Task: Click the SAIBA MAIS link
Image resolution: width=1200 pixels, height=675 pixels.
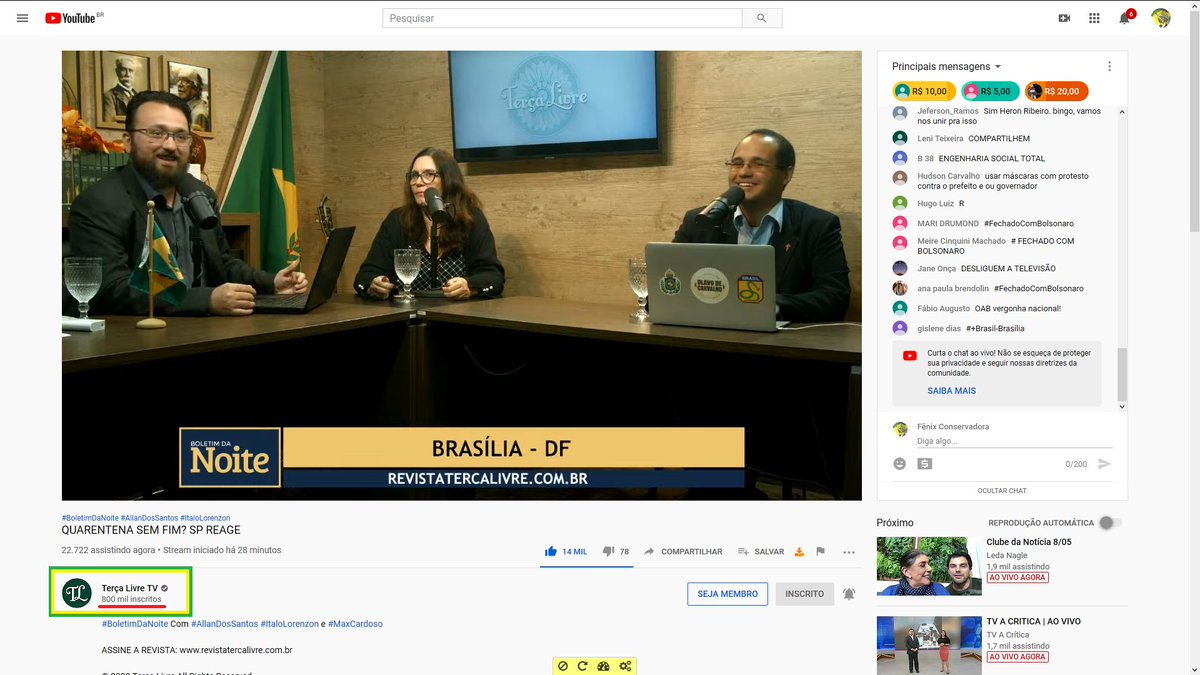Action: tap(951, 391)
